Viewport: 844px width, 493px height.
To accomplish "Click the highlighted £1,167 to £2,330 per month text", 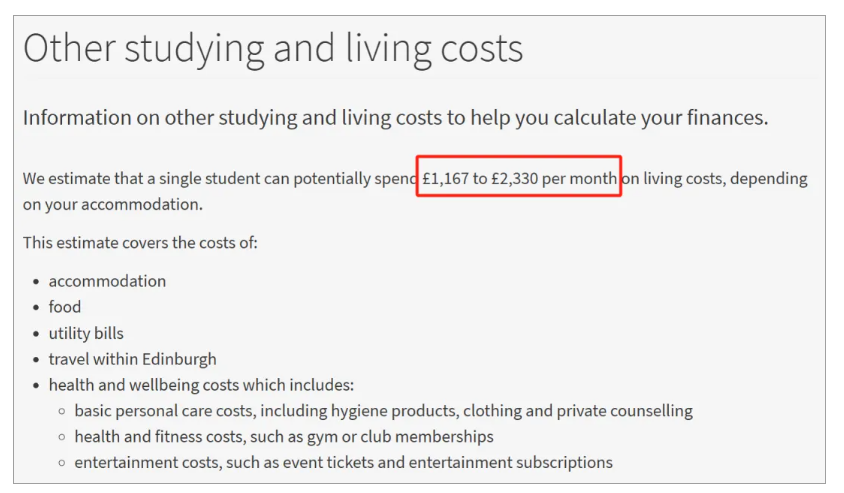I will pos(519,180).
